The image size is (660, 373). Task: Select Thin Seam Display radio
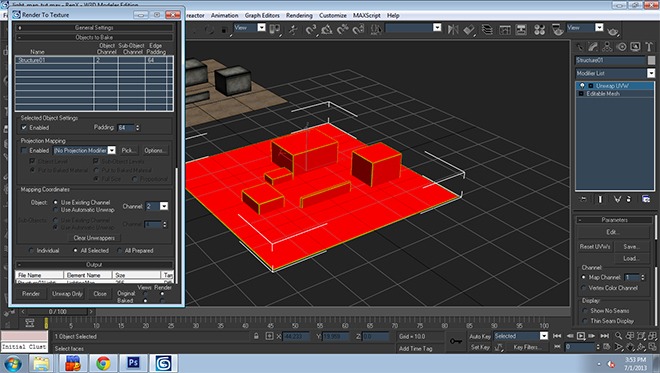(585, 321)
